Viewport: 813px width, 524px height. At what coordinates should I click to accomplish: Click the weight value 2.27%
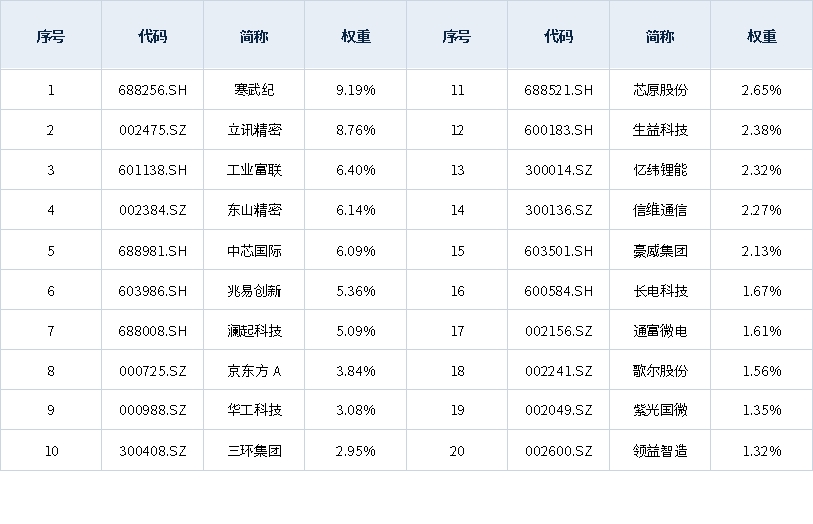point(762,210)
